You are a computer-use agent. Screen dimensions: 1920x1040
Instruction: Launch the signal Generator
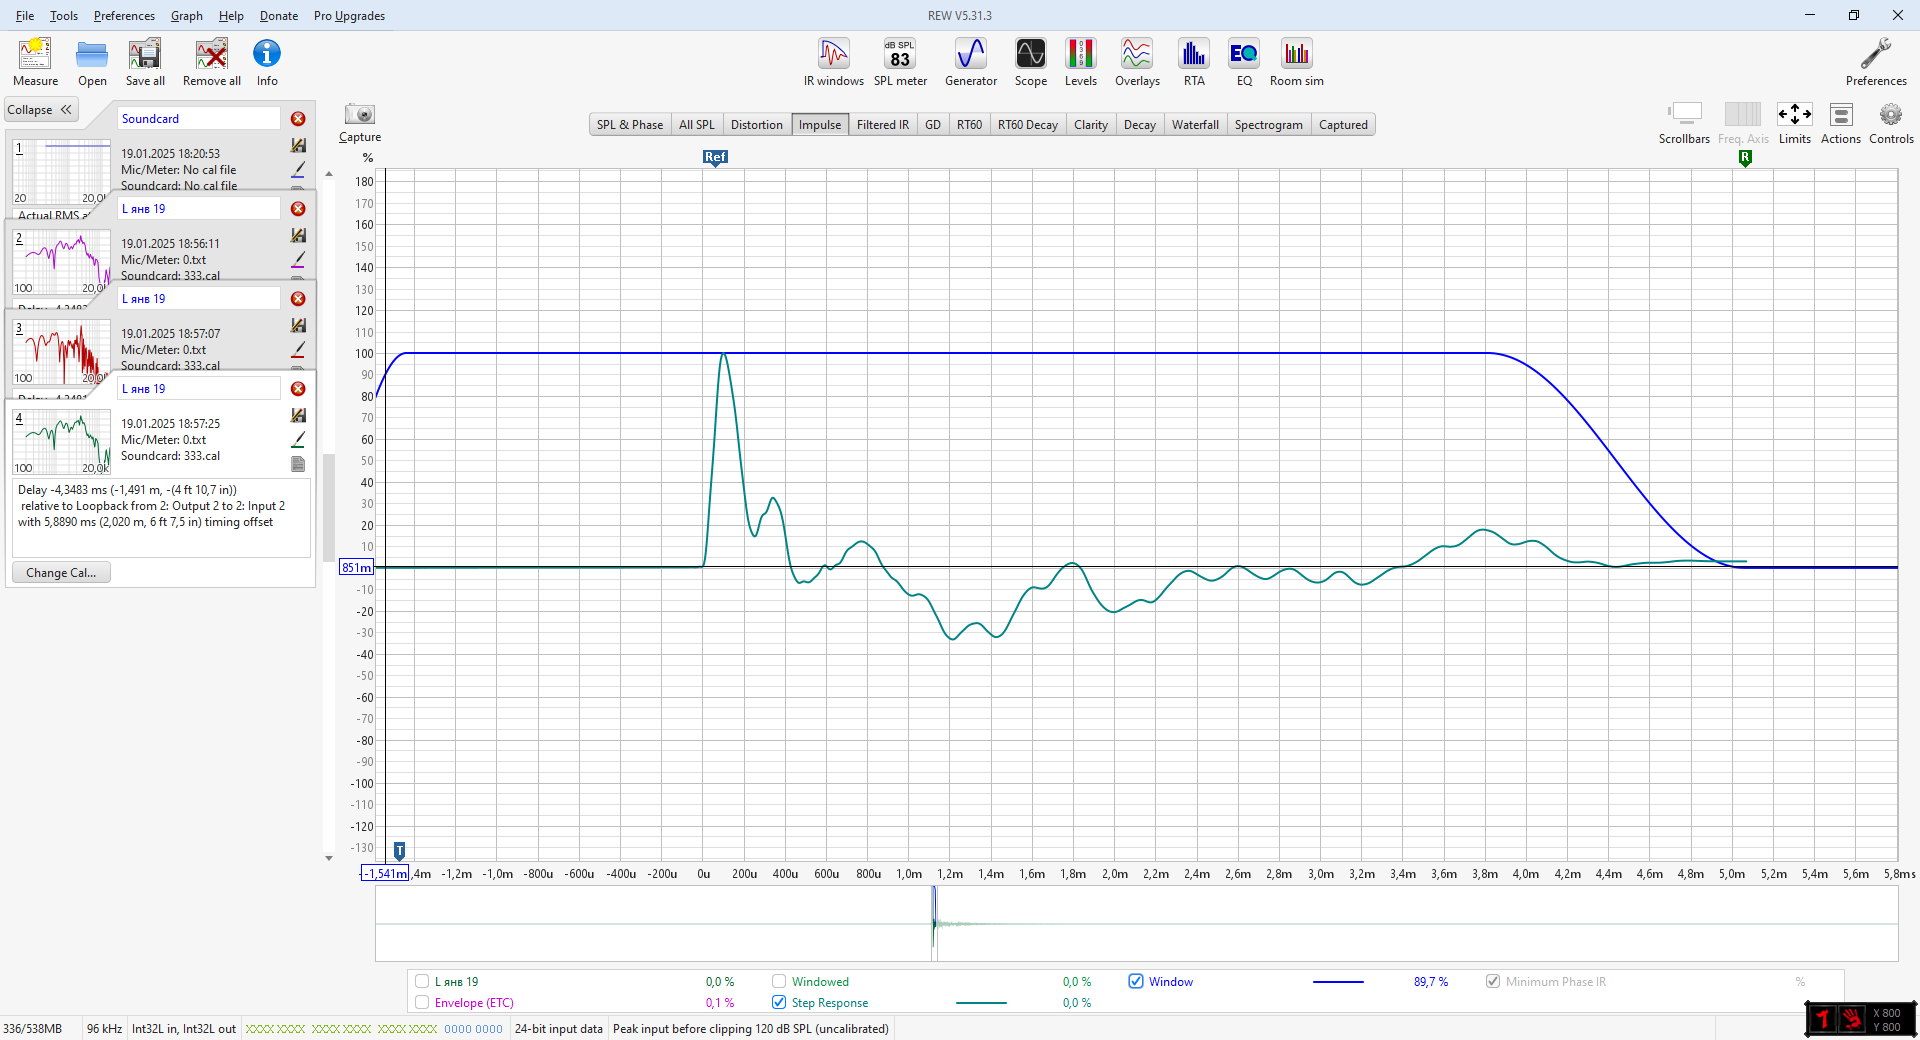[971, 62]
